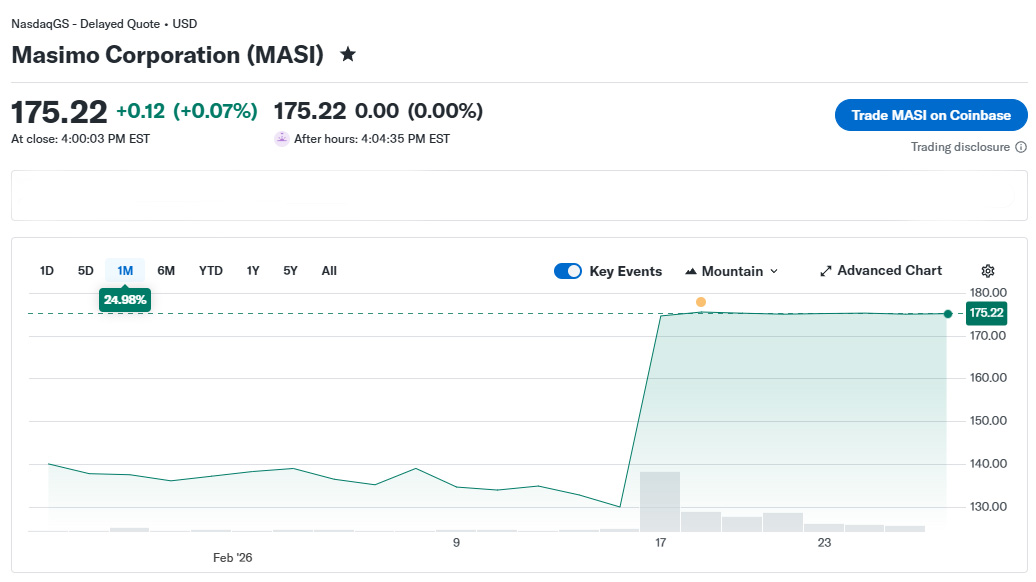Click the mountain chart type icon
Viewport: 1036px width, 582px height.
691,271
